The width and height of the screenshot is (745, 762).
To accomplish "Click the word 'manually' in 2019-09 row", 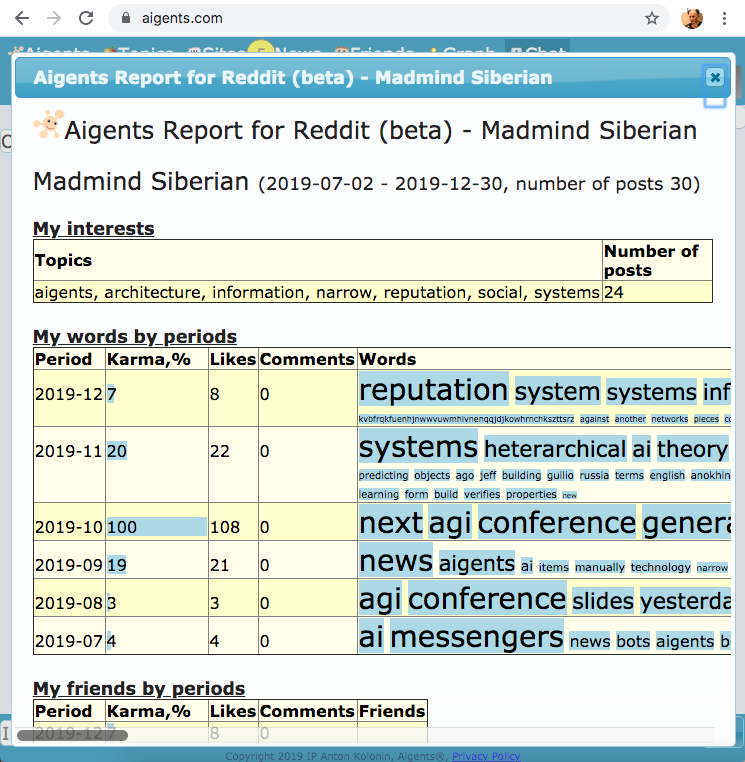I will click(x=600, y=567).
